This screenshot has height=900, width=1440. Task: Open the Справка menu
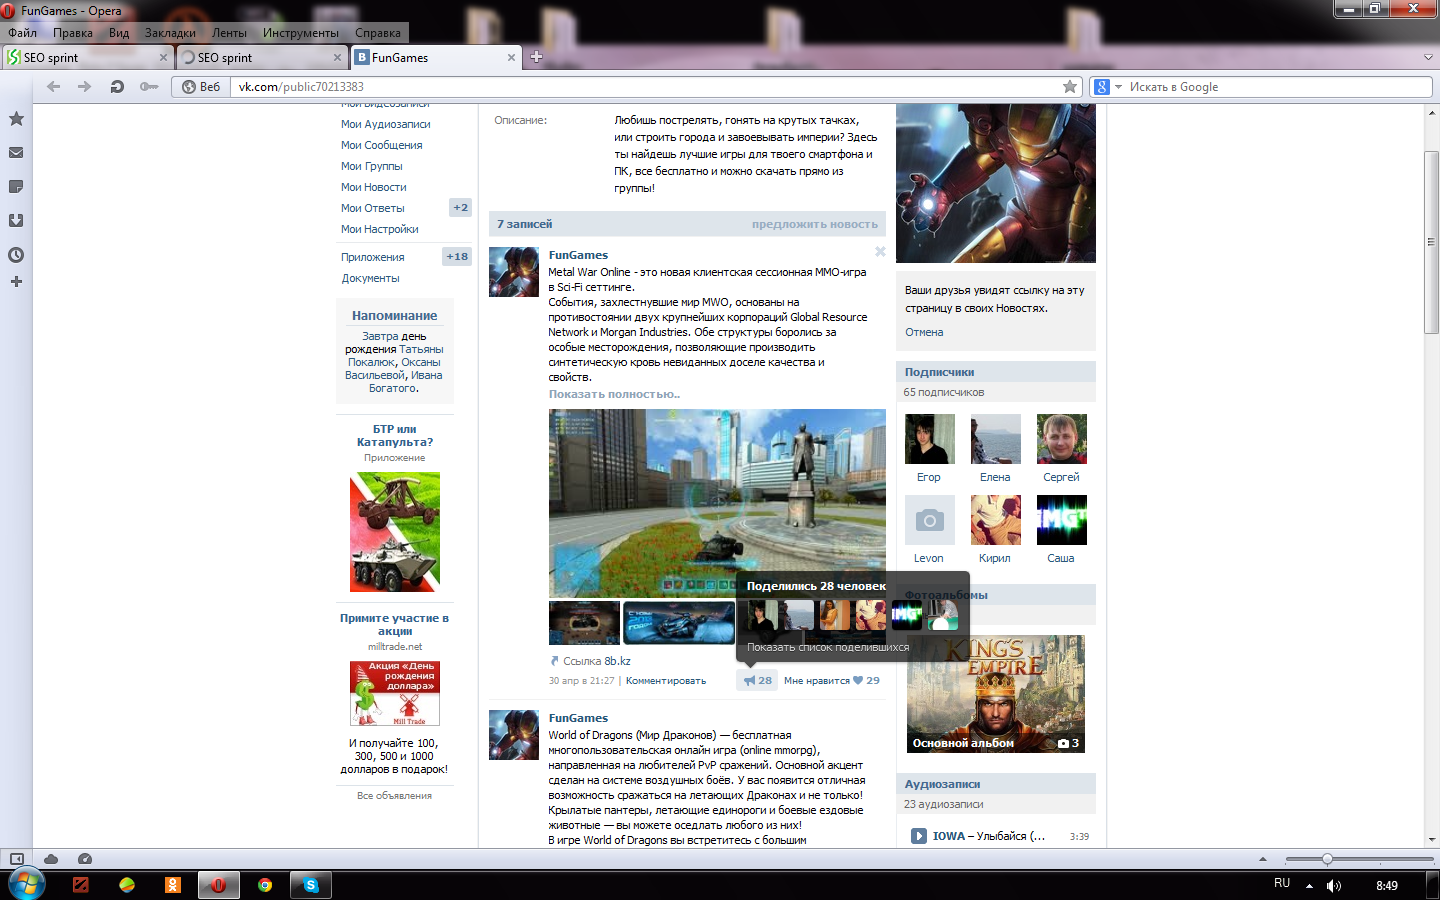[x=378, y=33]
